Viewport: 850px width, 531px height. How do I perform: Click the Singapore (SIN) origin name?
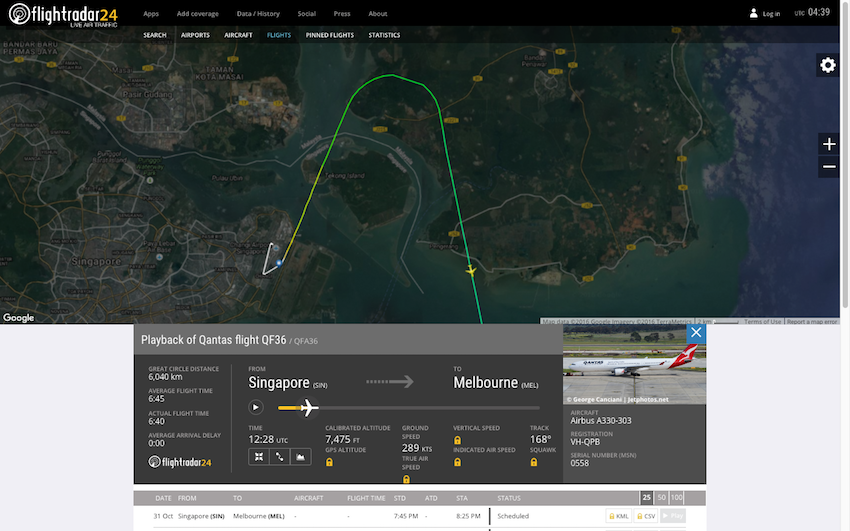pos(287,383)
